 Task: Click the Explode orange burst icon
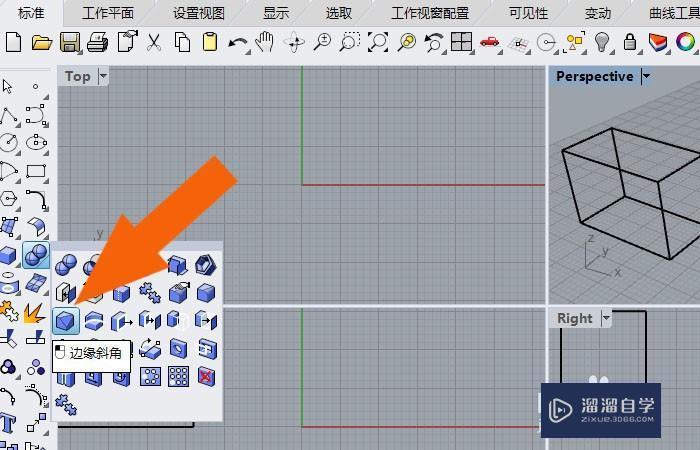(x=35, y=313)
